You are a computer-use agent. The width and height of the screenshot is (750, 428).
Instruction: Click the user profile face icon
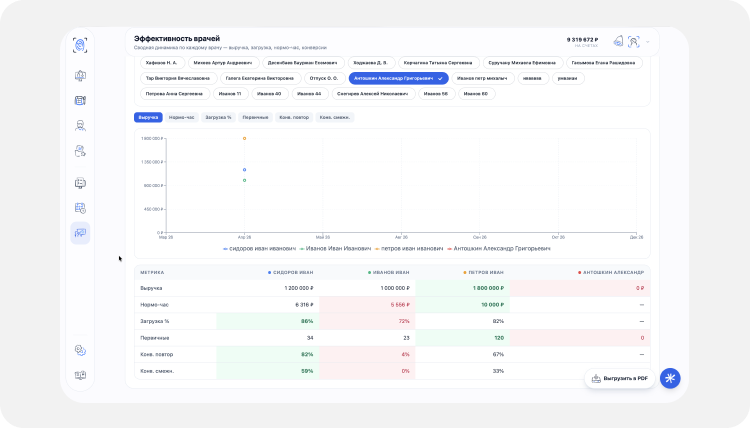click(x=634, y=42)
